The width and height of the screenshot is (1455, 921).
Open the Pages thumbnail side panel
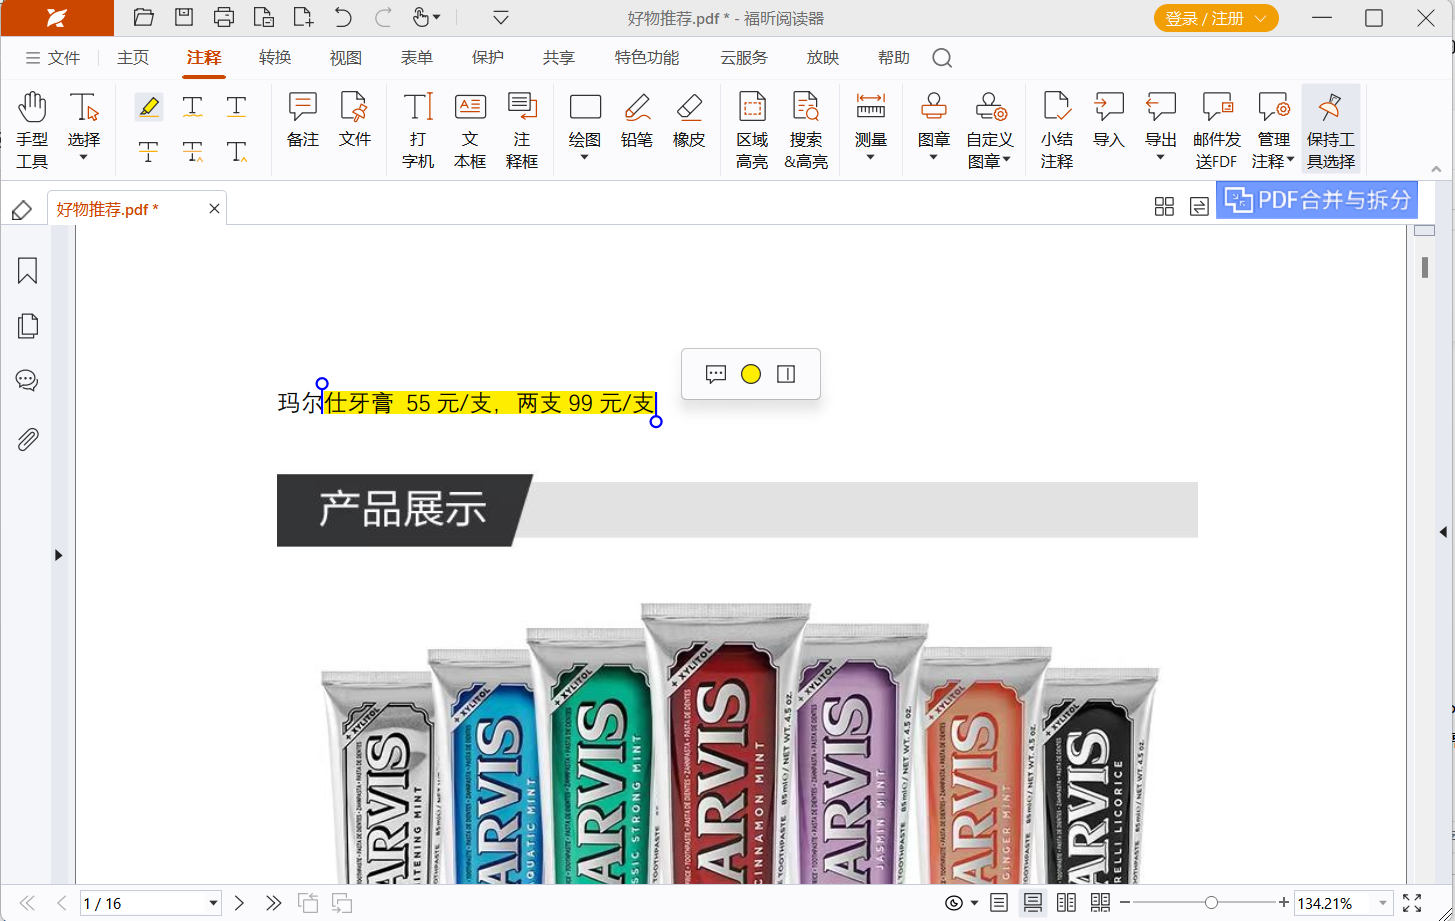click(x=27, y=325)
